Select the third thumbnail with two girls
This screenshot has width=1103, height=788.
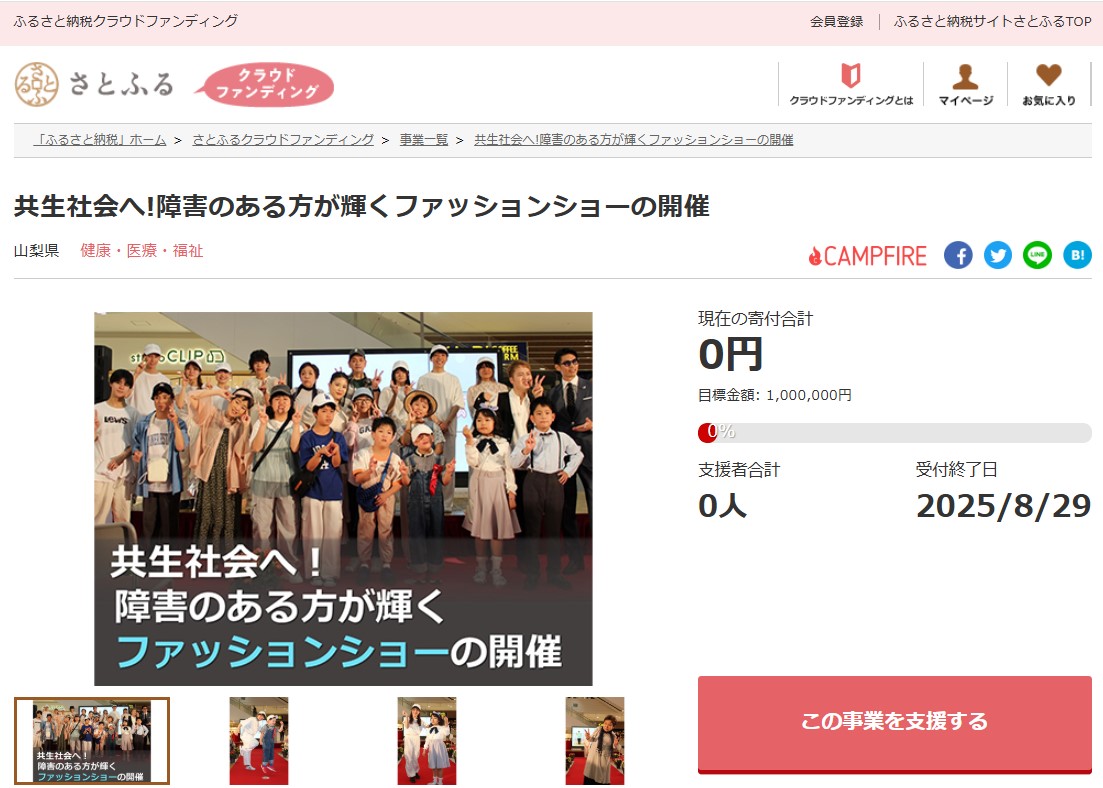427,741
